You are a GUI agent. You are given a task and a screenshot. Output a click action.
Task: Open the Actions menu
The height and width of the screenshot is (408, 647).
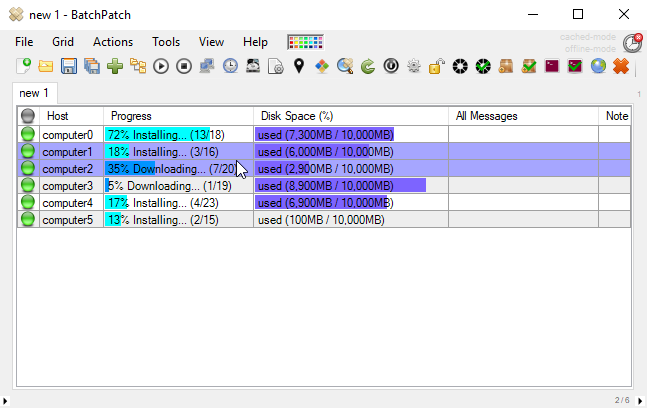(x=113, y=42)
